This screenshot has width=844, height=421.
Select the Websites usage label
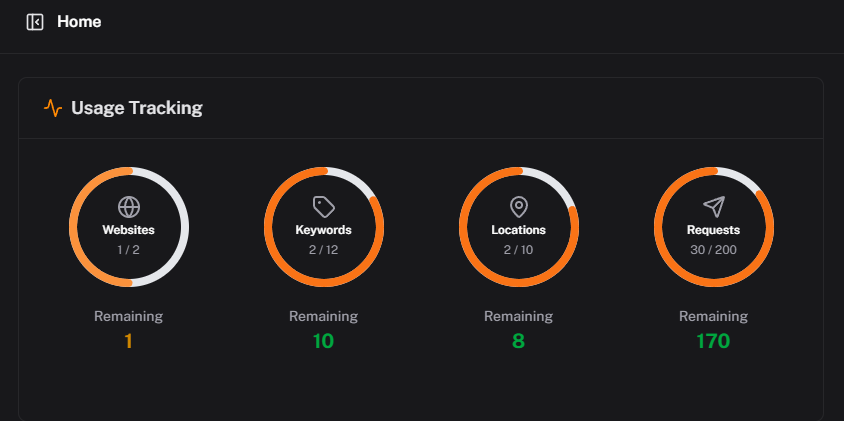(x=129, y=230)
